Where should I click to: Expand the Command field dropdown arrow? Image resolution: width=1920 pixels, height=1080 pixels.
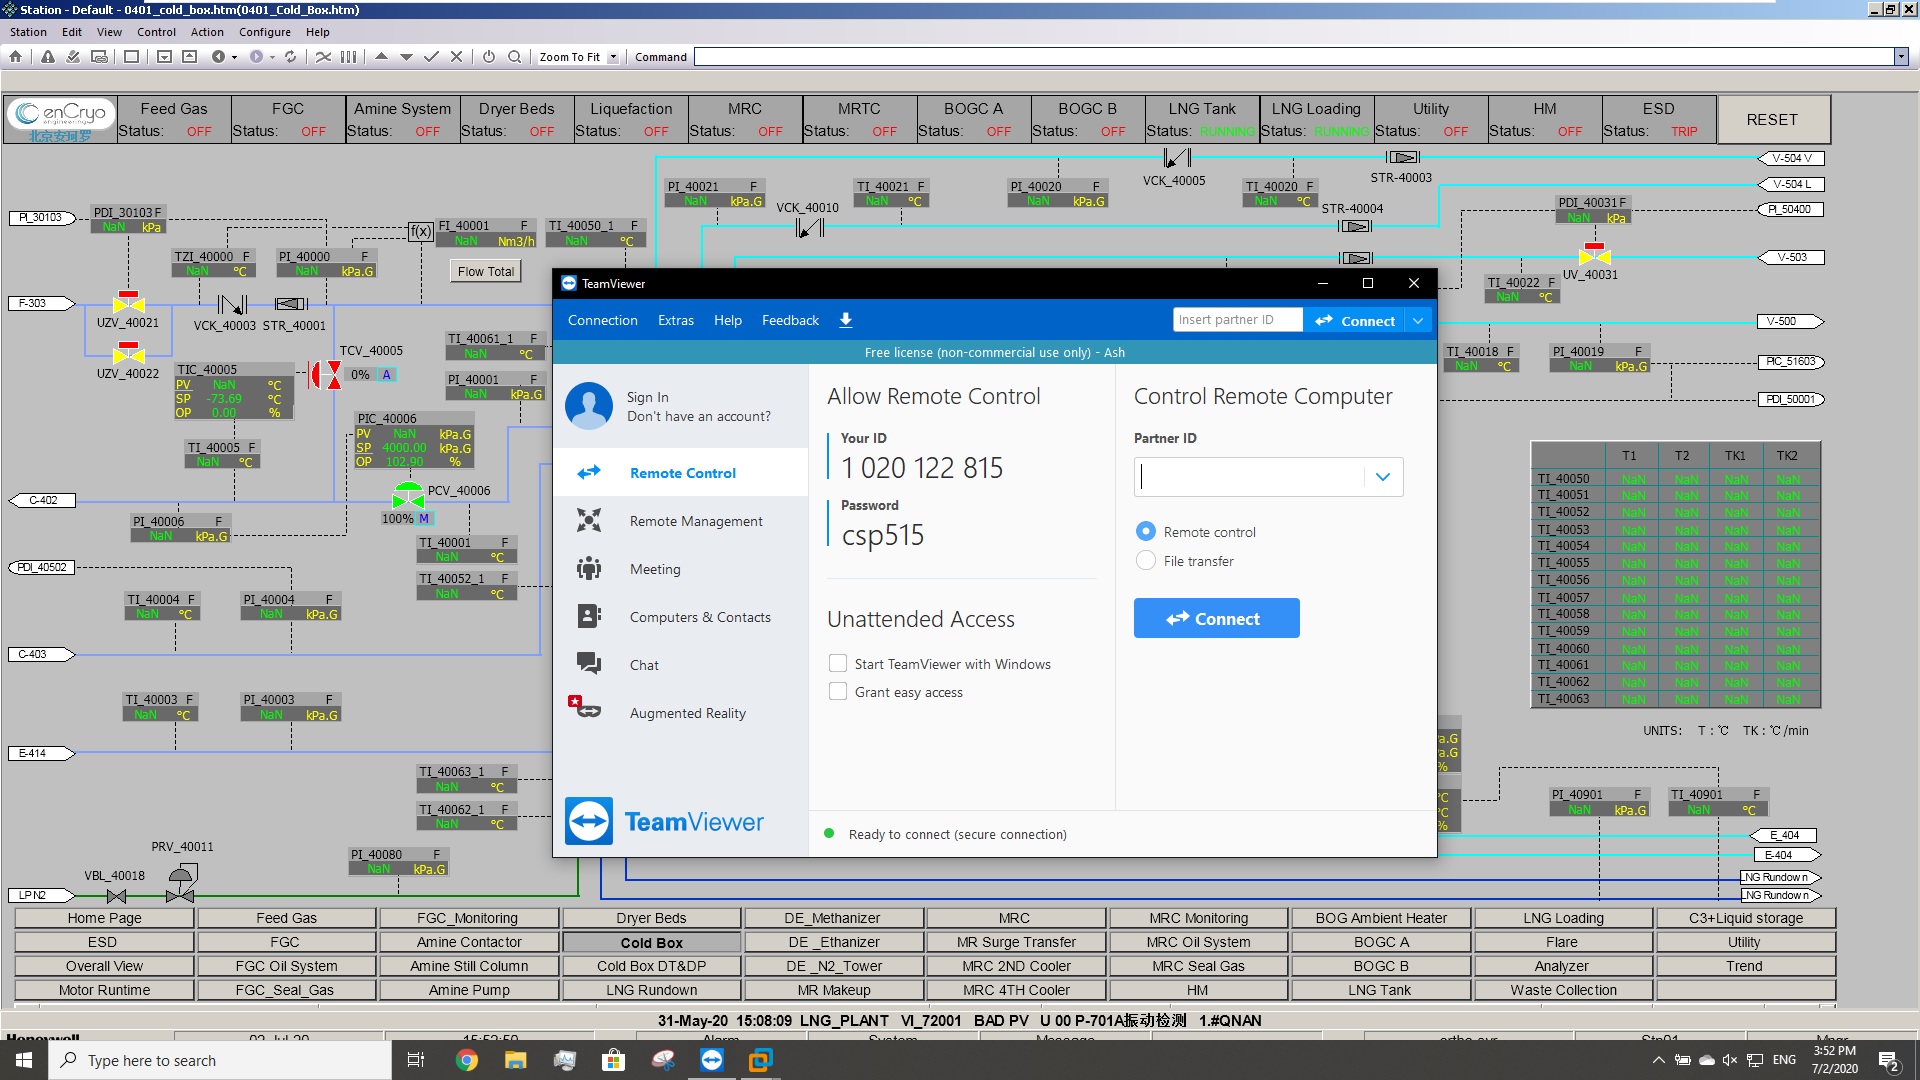[1901, 57]
